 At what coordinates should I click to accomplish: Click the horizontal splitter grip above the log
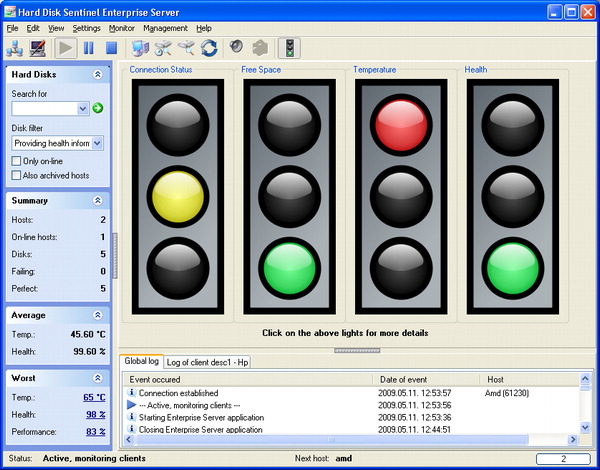click(357, 351)
